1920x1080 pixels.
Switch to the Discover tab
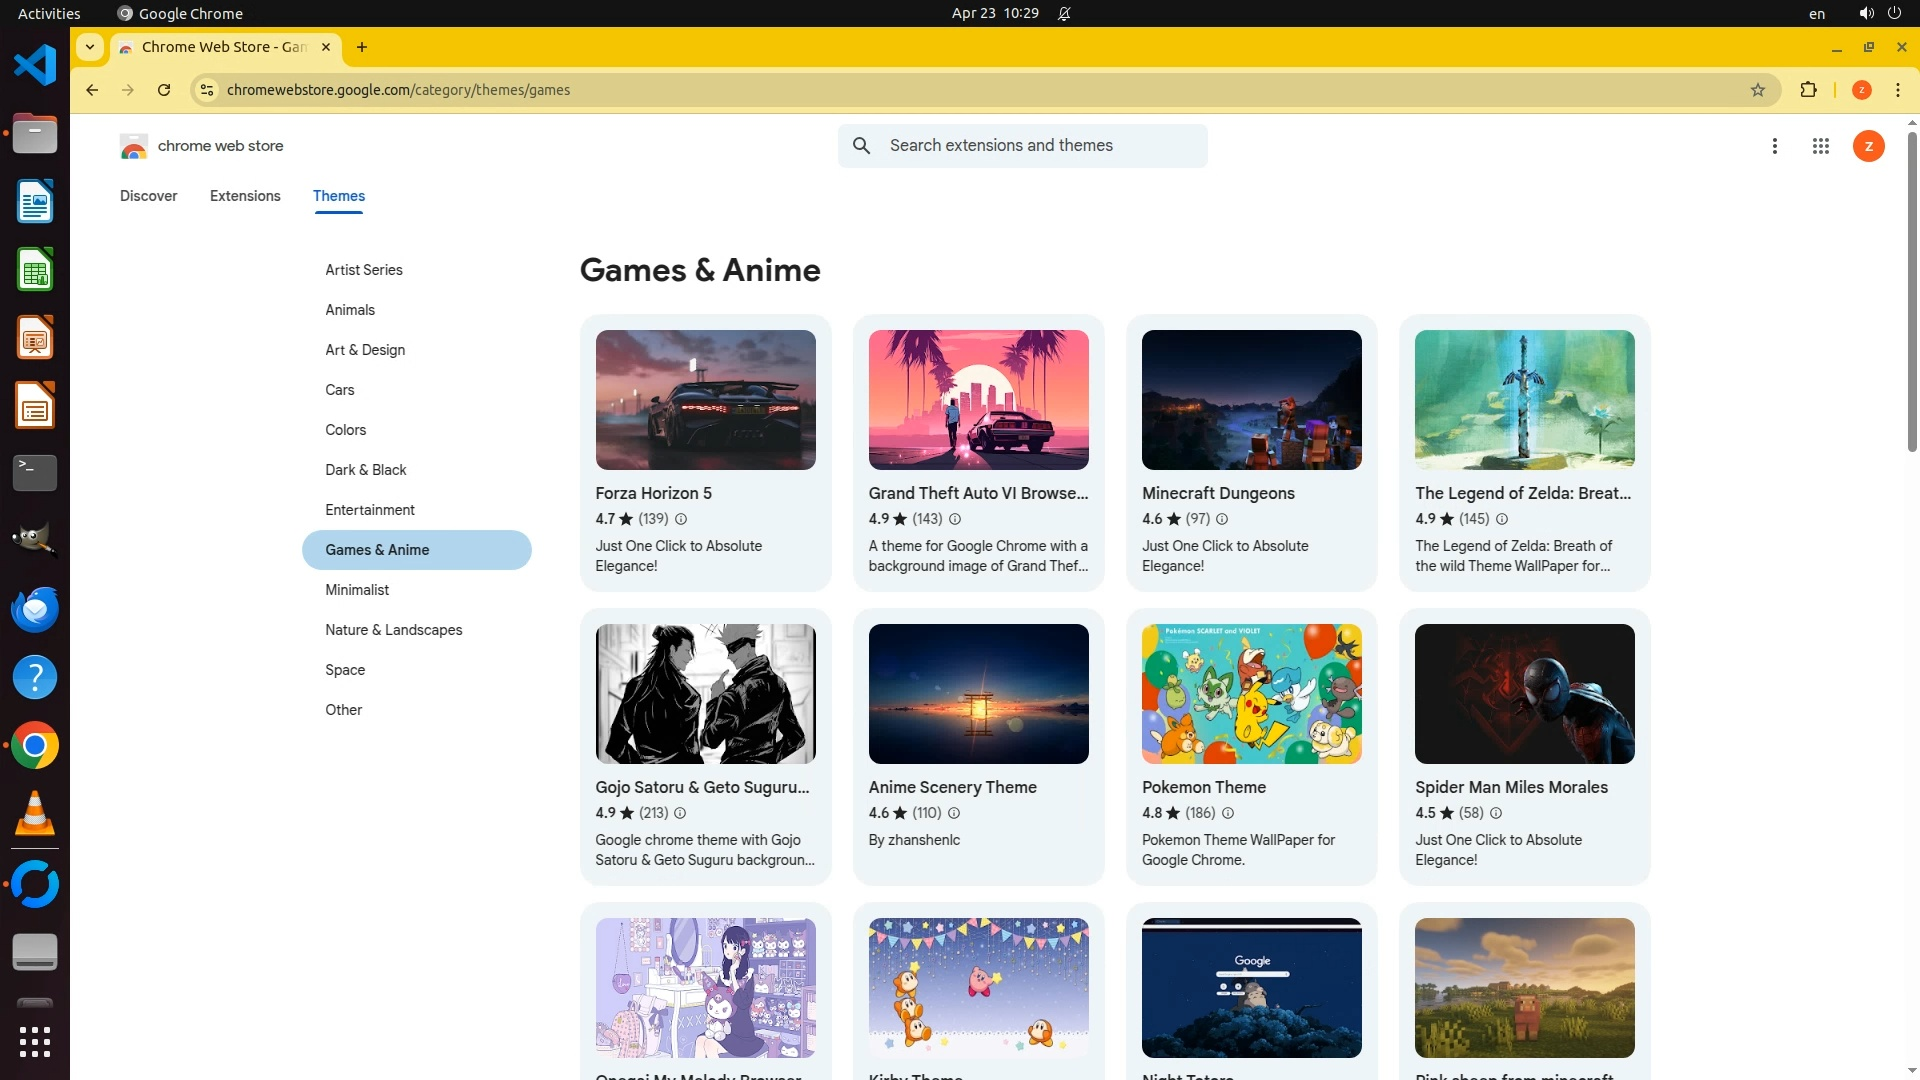click(x=148, y=196)
